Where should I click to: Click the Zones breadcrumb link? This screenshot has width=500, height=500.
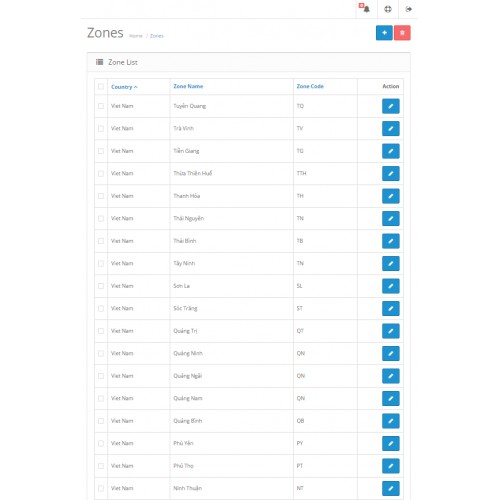(x=157, y=36)
